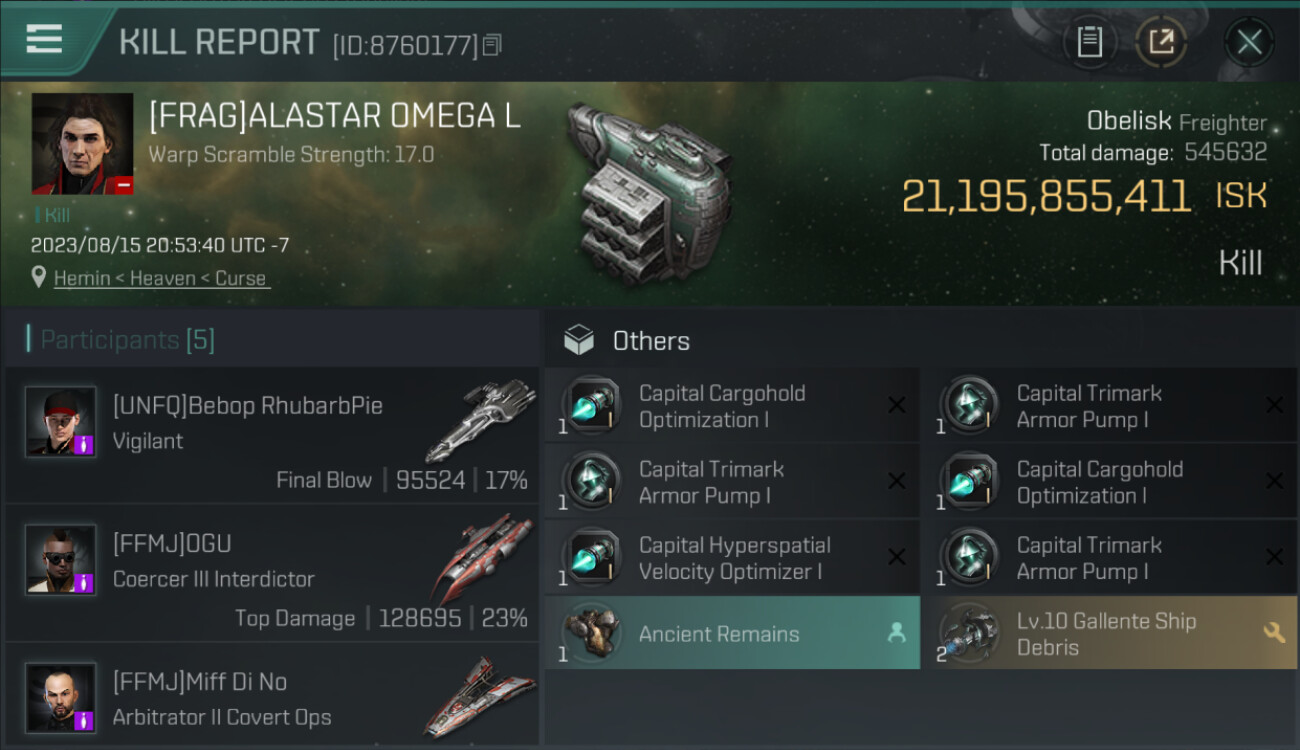Open OGU's pilot portrait
1300x750 pixels.
(61, 559)
